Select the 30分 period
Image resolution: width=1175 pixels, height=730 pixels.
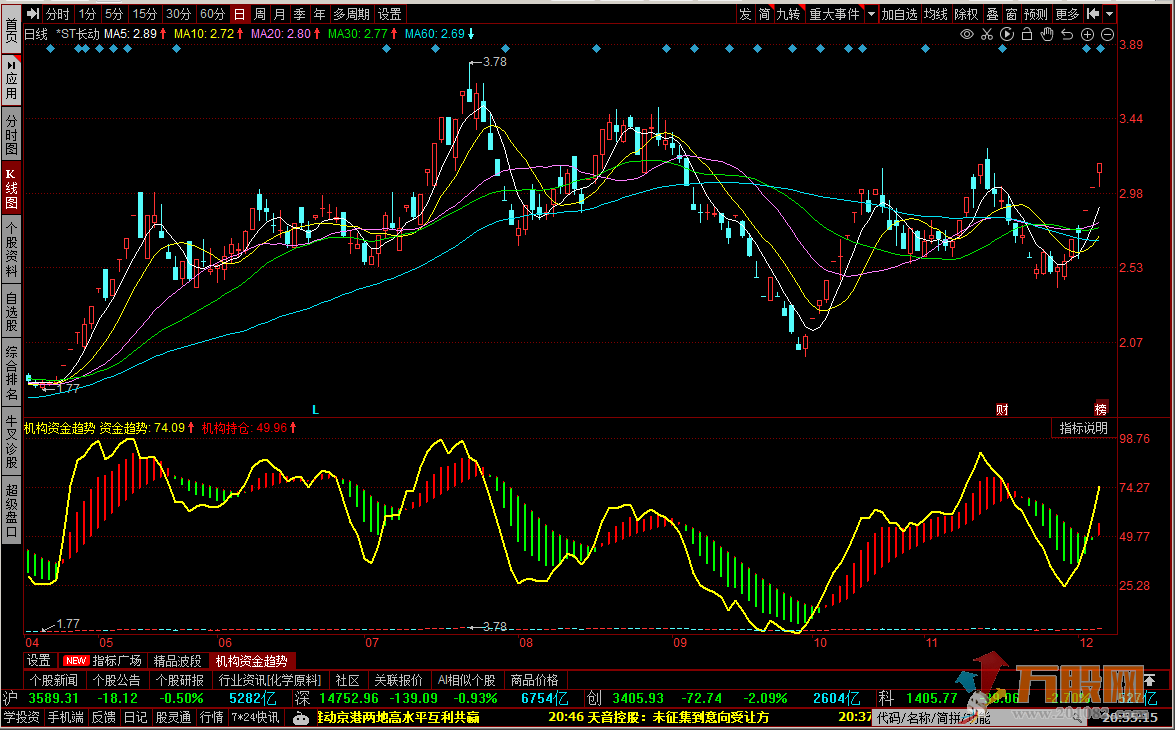point(178,13)
